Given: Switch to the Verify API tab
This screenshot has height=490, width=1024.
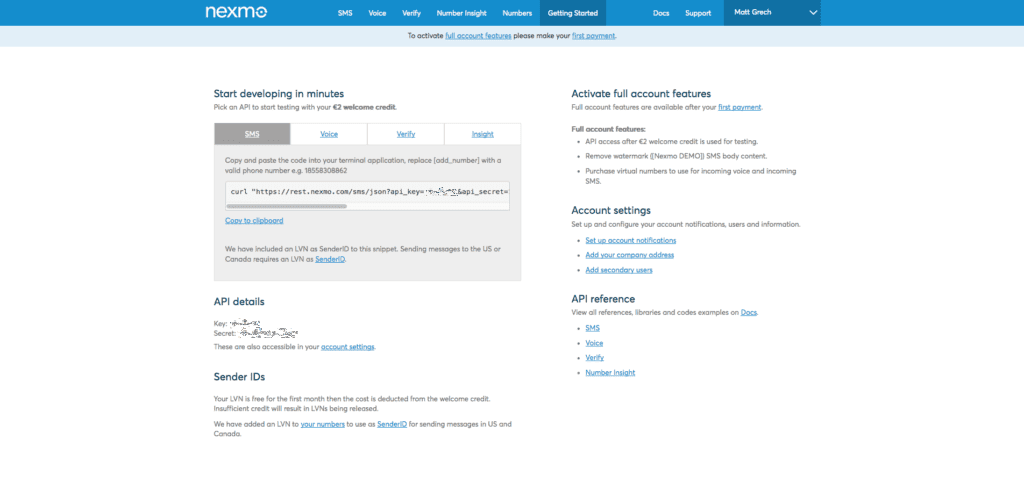Looking at the screenshot, I should tap(406, 134).
